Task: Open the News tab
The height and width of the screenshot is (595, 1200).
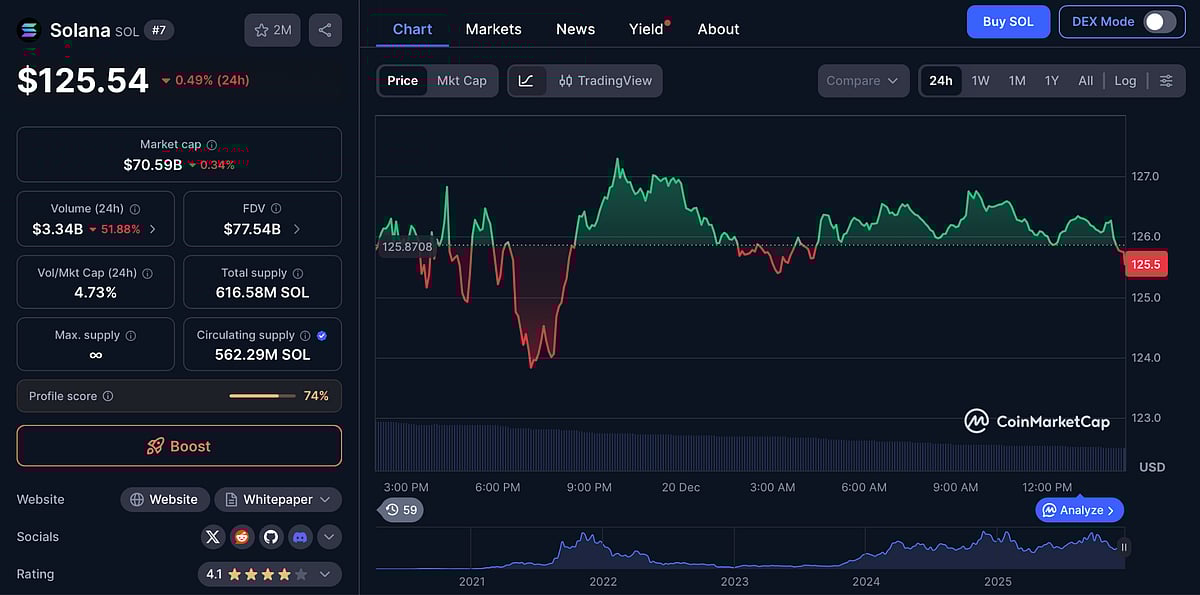Action: pyautogui.click(x=575, y=29)
